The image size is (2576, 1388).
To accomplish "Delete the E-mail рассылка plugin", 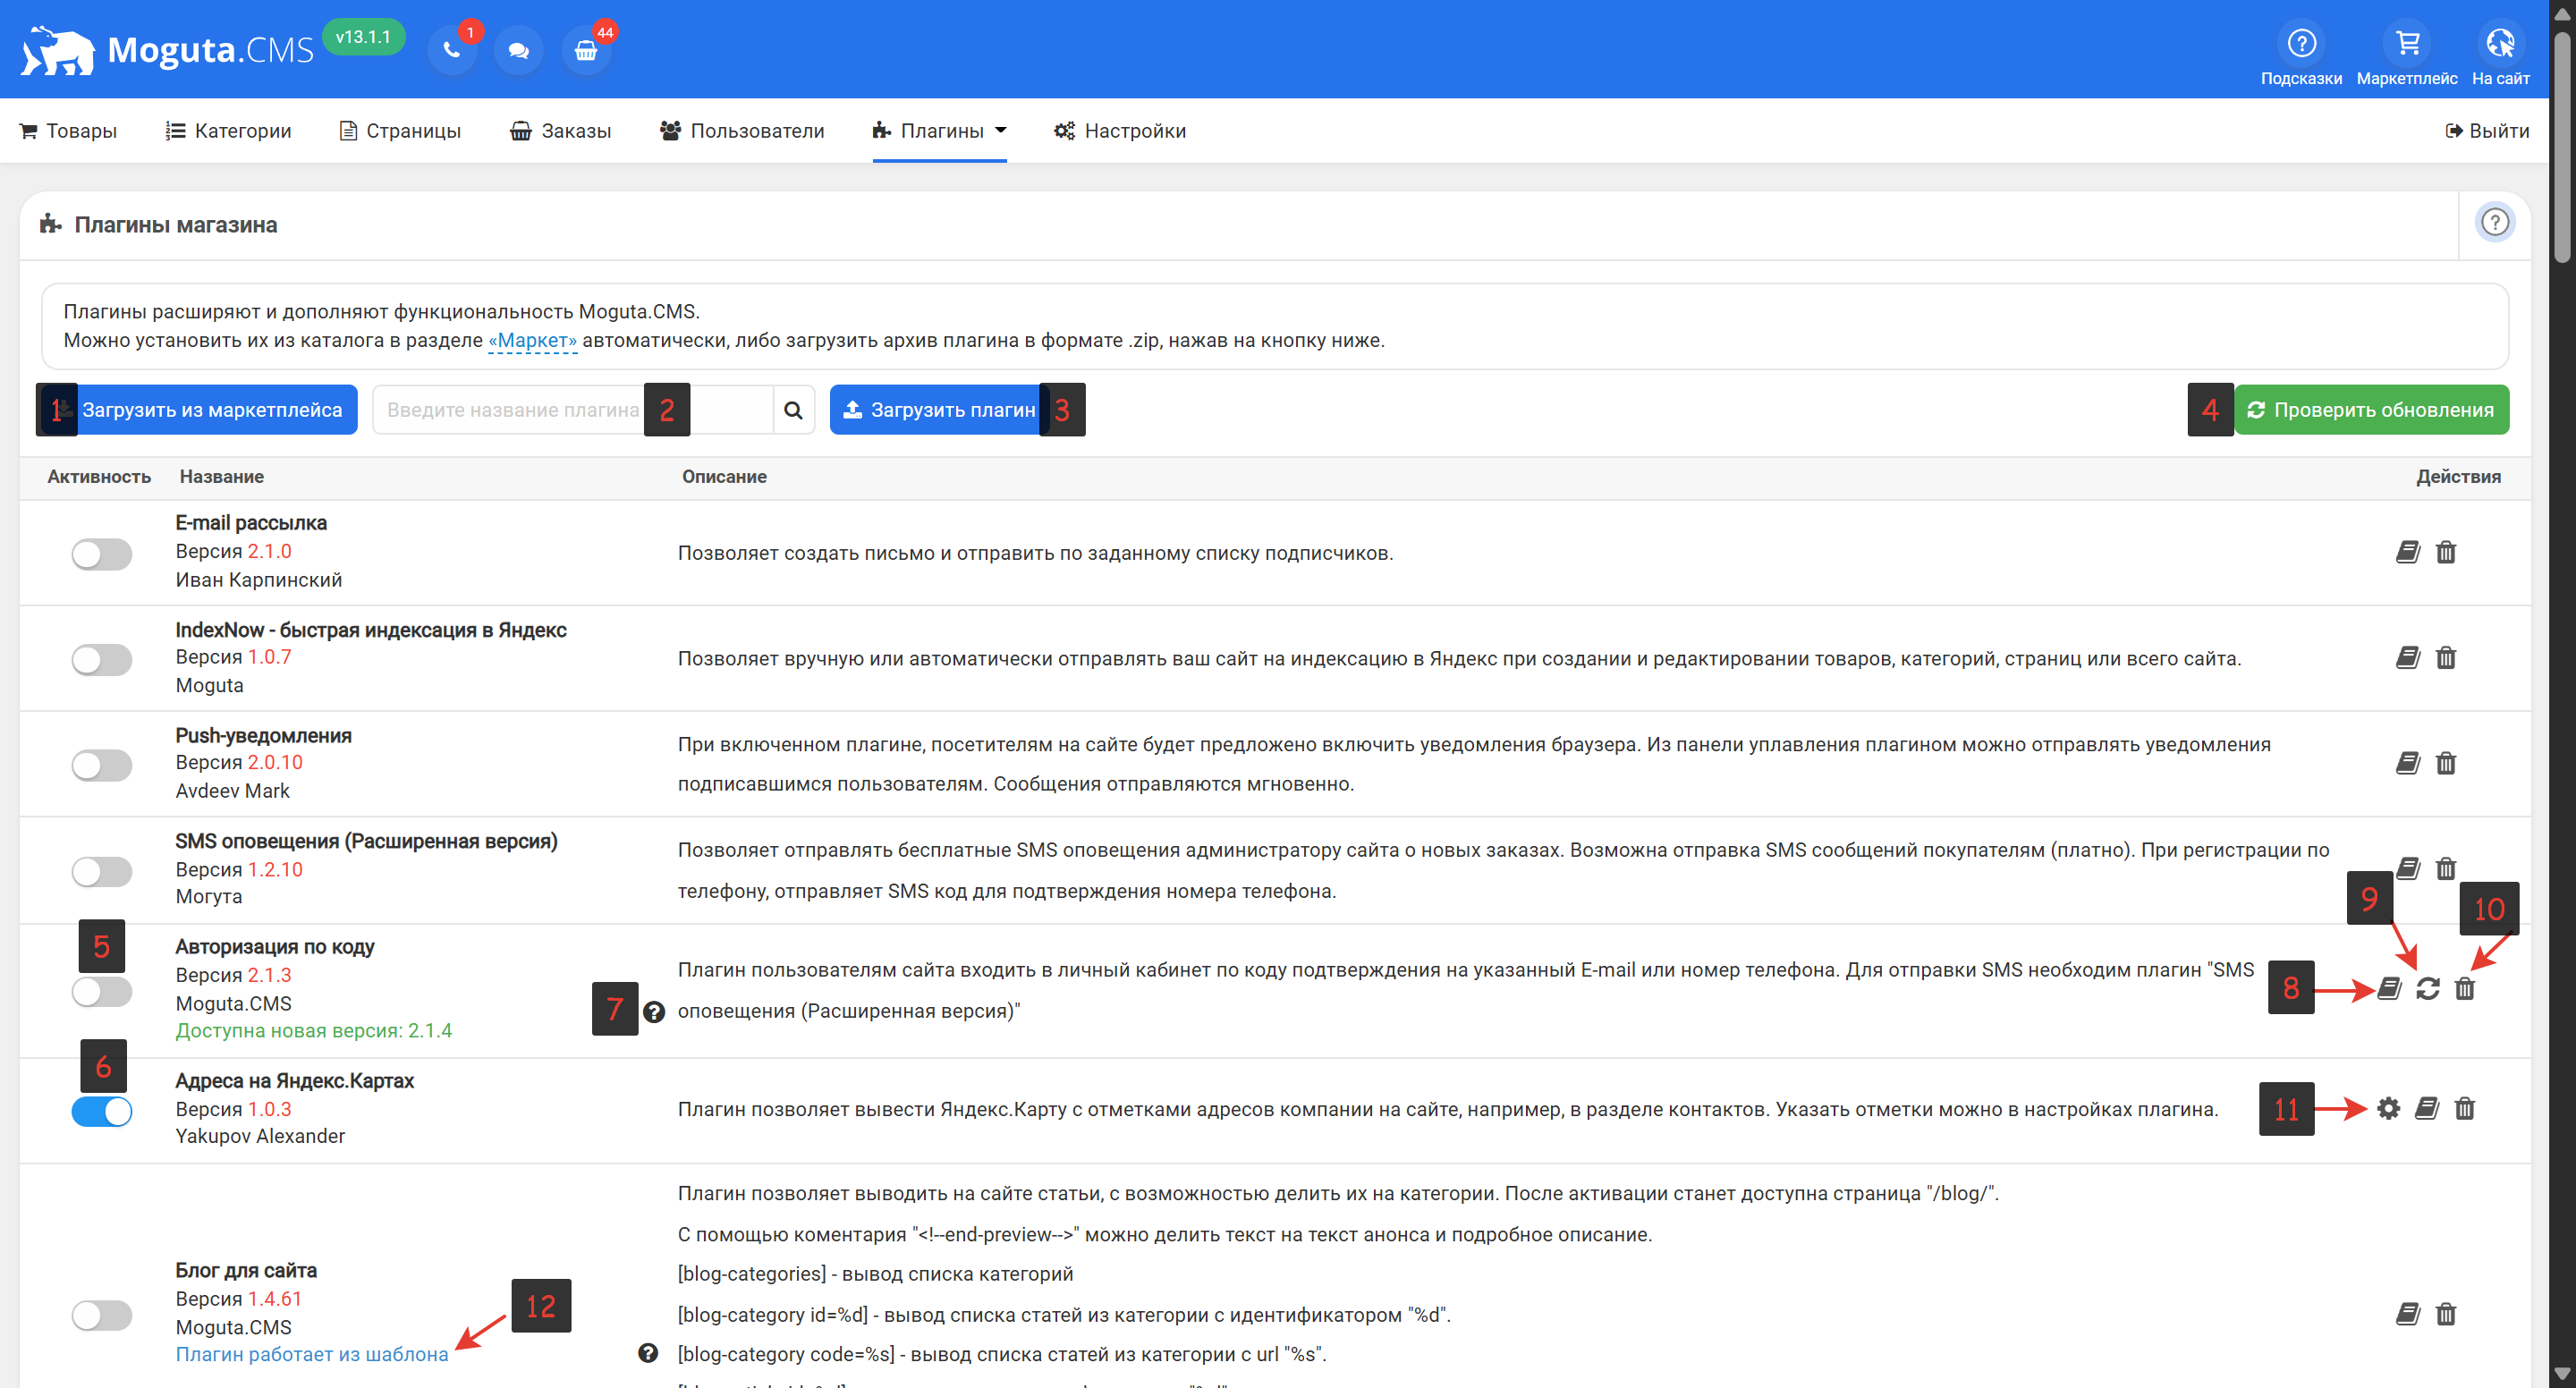I will (2445, 552).
